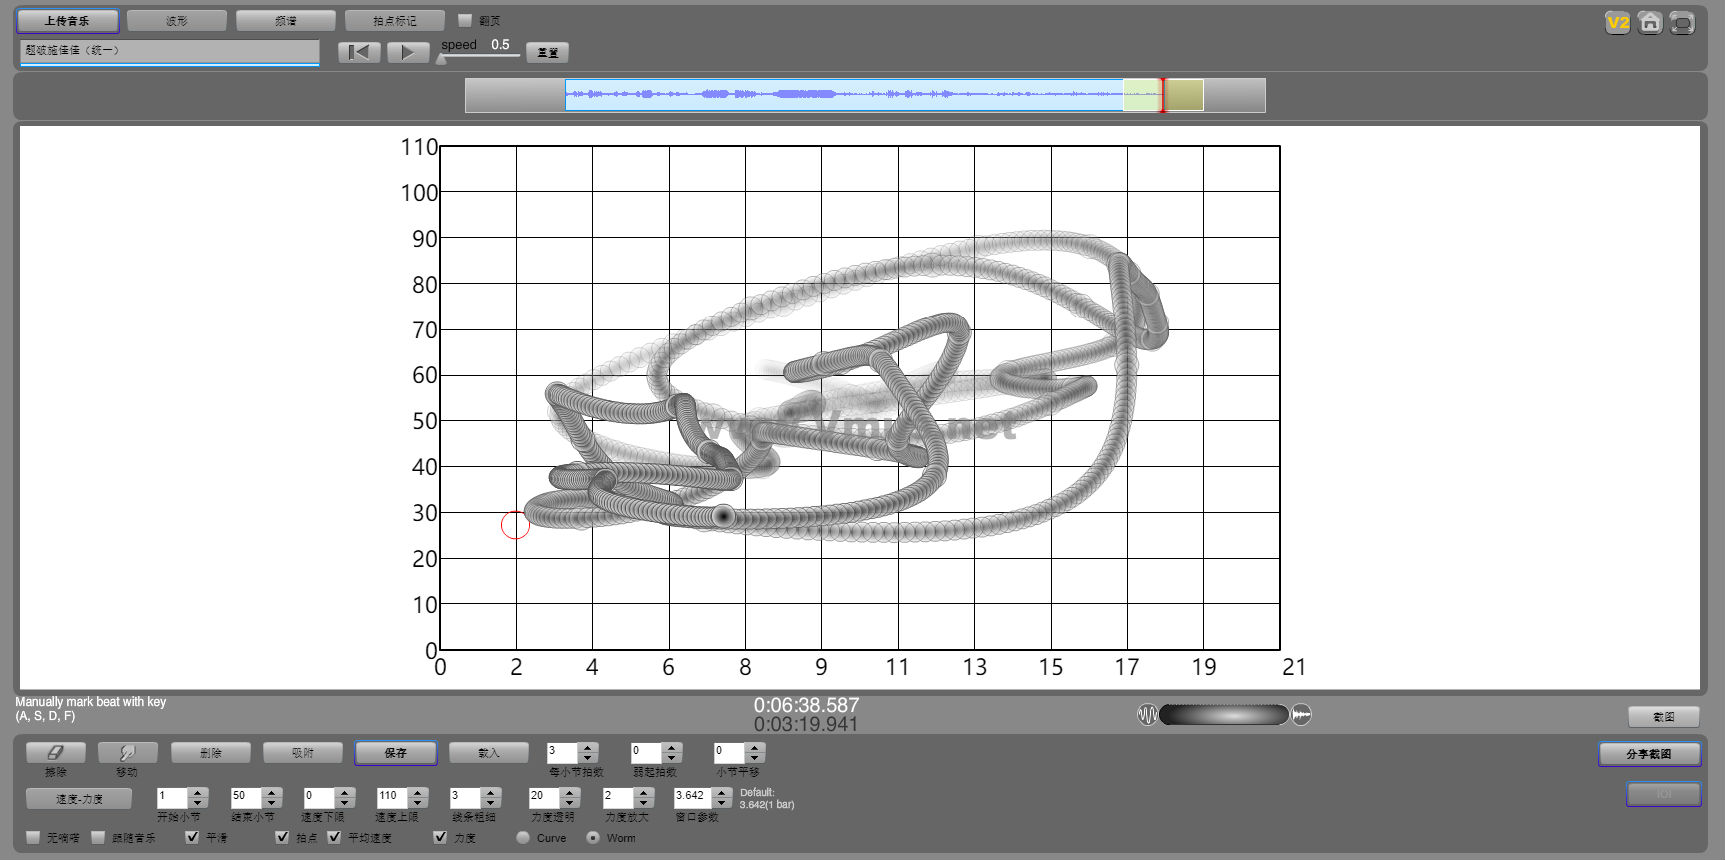Decrease the 小节平移 stepper value

pyautogui.click(x=755, y=757)
